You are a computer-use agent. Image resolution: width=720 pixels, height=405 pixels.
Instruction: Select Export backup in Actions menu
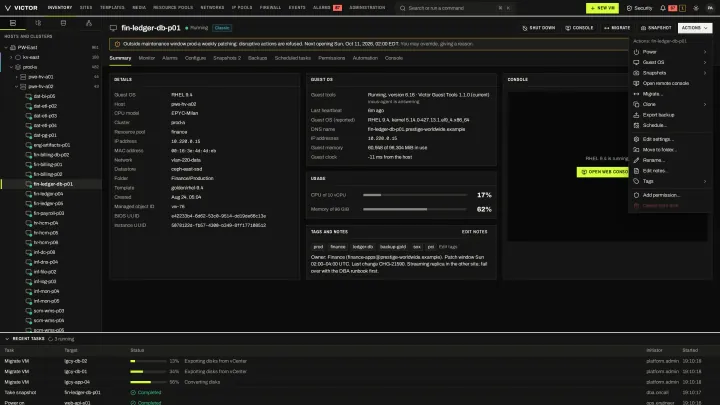(x=670, y=115)
